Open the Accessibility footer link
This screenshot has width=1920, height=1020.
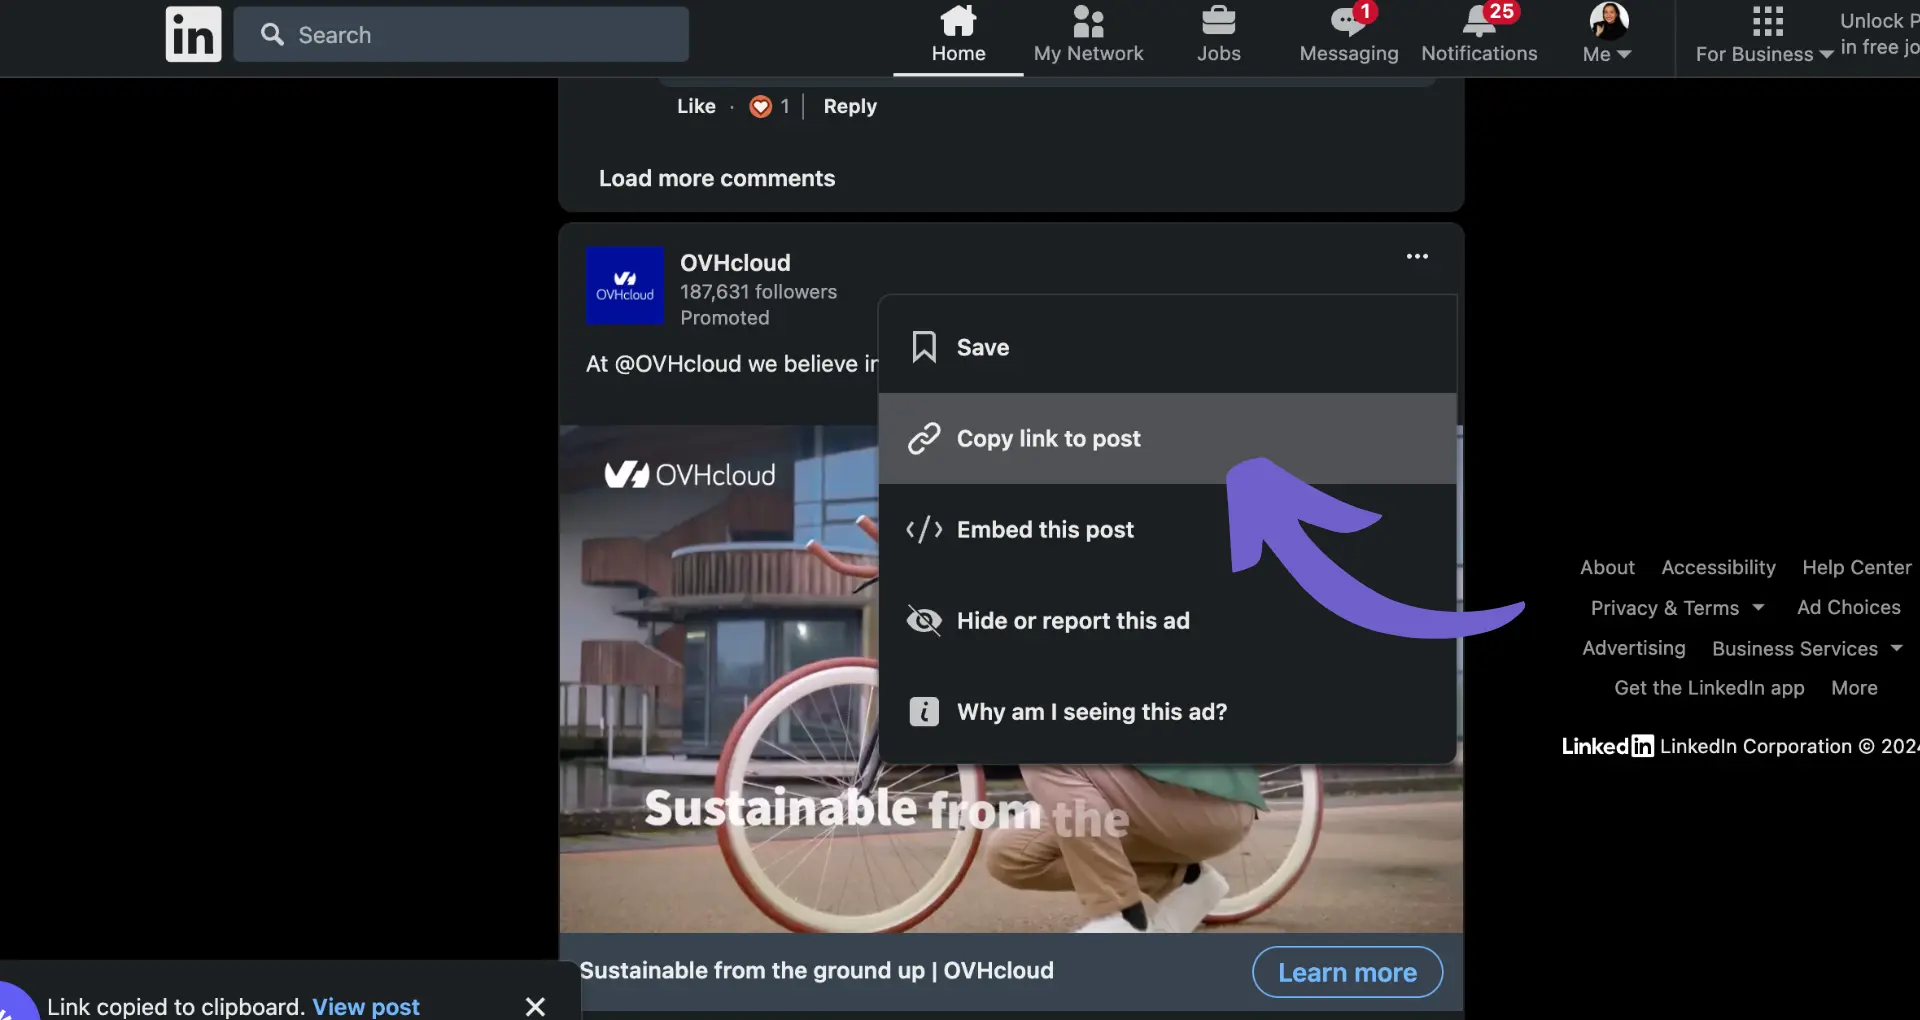click(x=1718, y=567)
